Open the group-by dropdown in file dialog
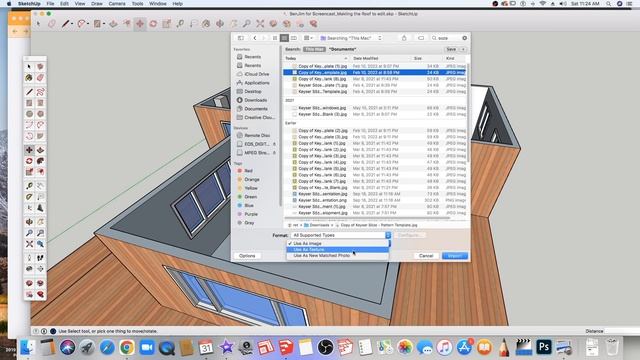640x360 pixels. 308,38
